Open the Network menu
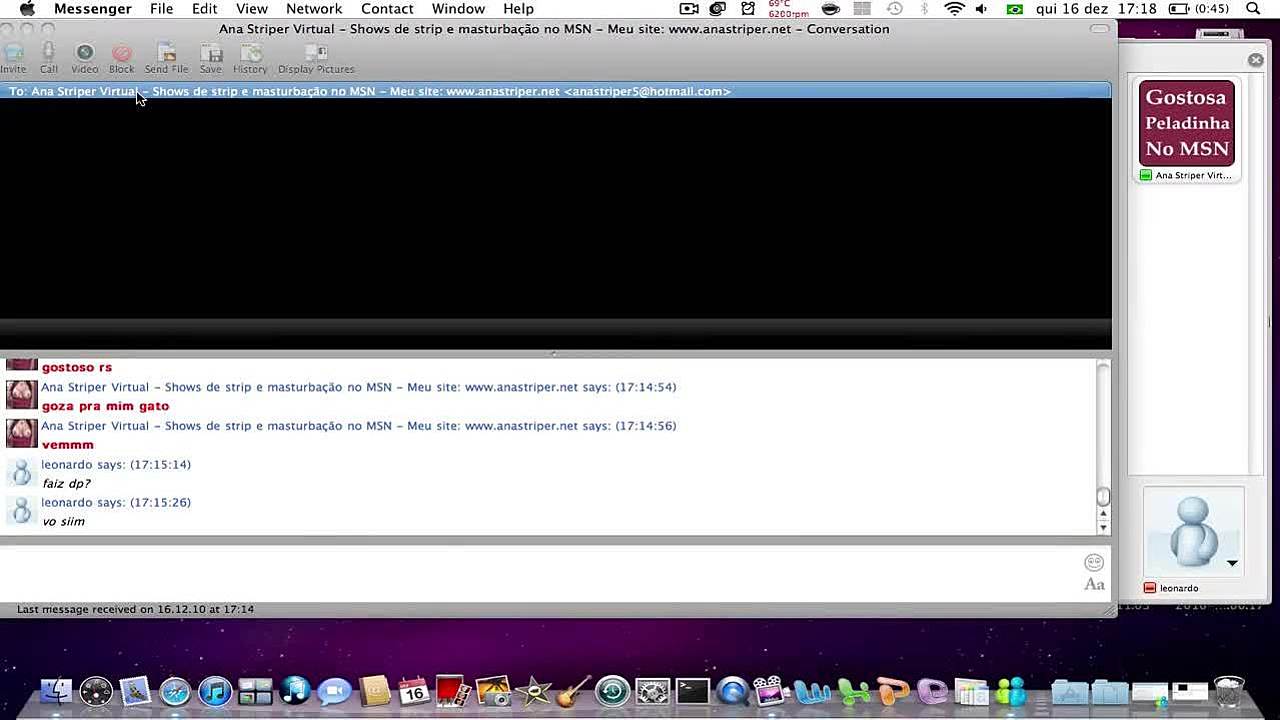The image size is (1280, 720). coord(314,9)
